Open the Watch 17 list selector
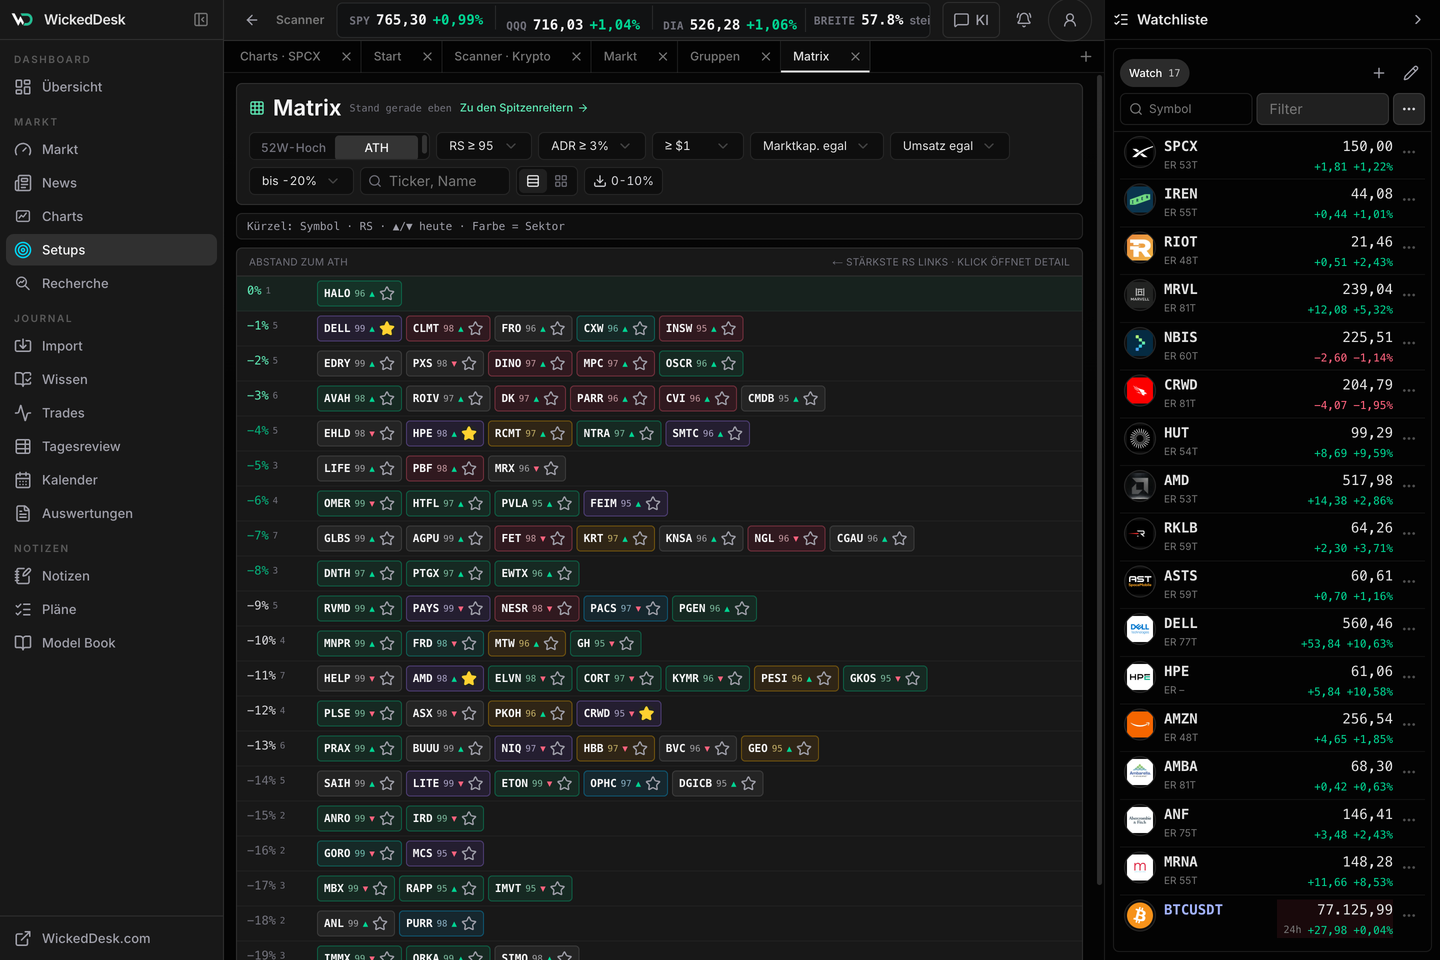The width and height of the screenshot is (1440, 960). point(1154,73)
